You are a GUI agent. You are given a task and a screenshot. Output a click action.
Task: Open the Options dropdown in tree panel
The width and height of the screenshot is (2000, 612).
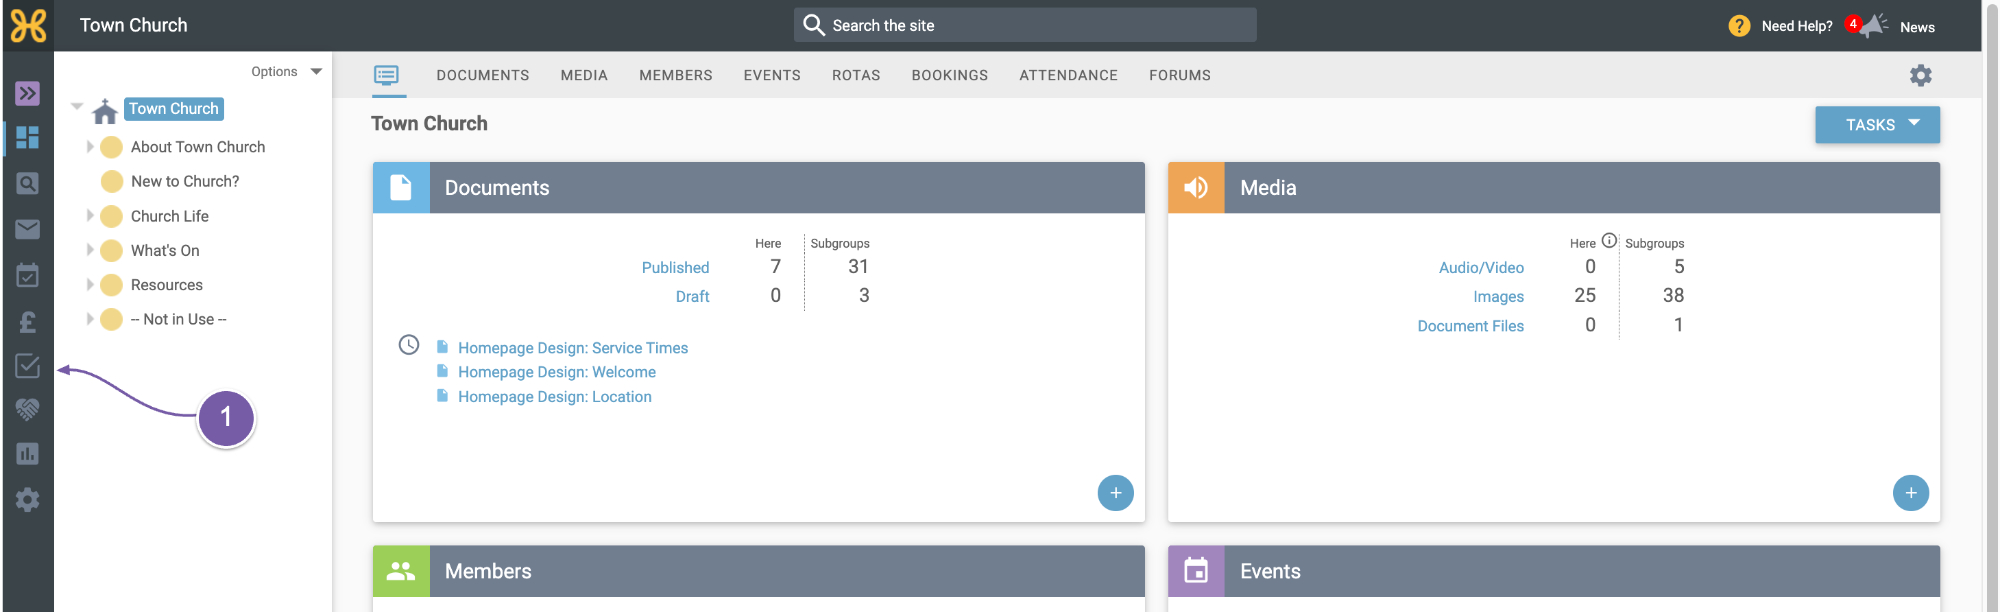[x=286, y=72]
